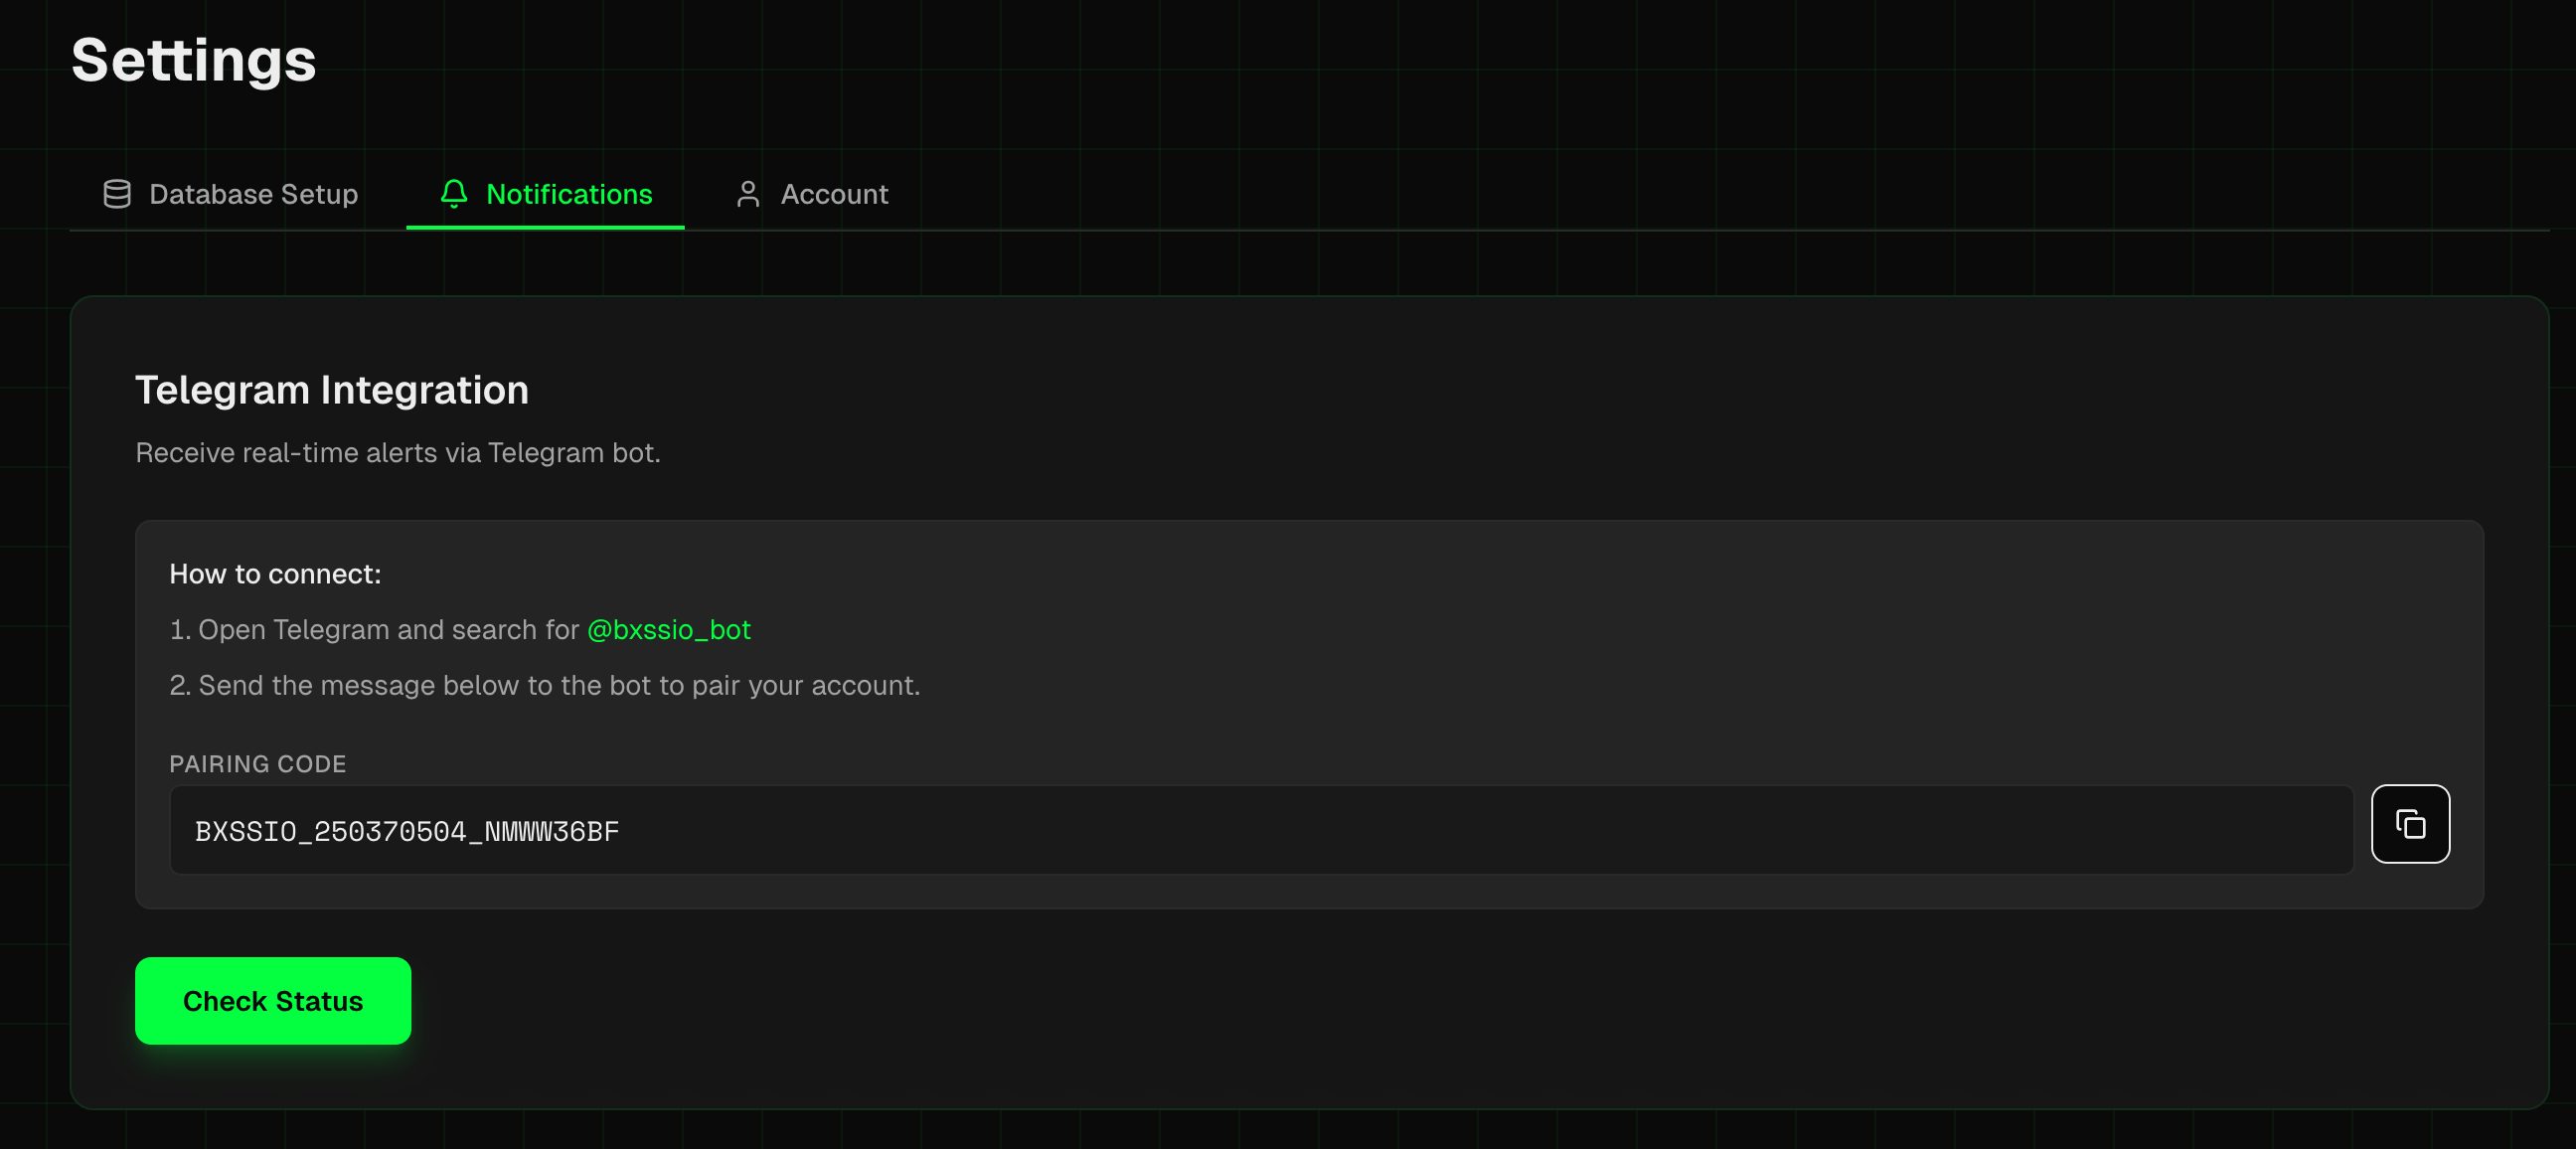Select the Notifications tab
The image size is (2576, 1149).
[x=569, y=194]
